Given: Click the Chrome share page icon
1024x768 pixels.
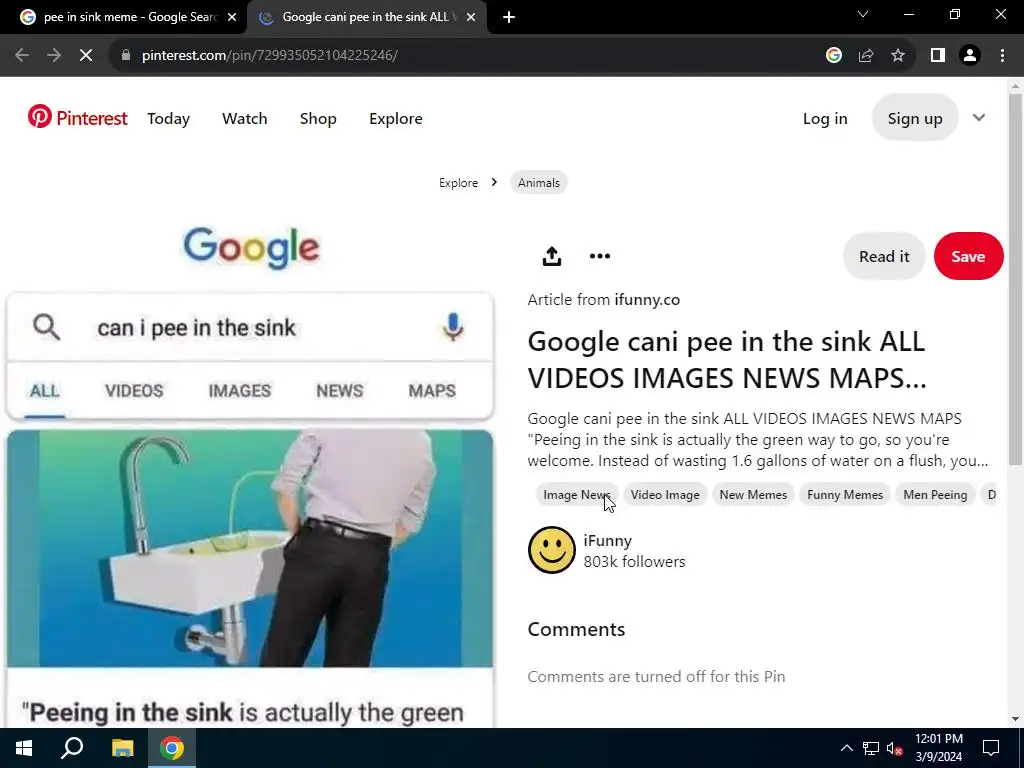Looking at the screenshot, I should click(866, 56).
